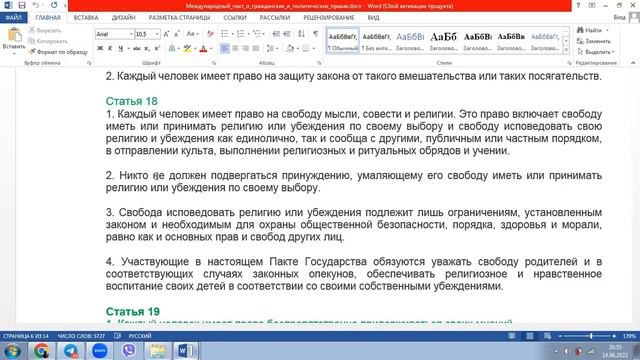Apply the Обычный style
The height and width of the screenshot is (360, 640).
point(342,41)
